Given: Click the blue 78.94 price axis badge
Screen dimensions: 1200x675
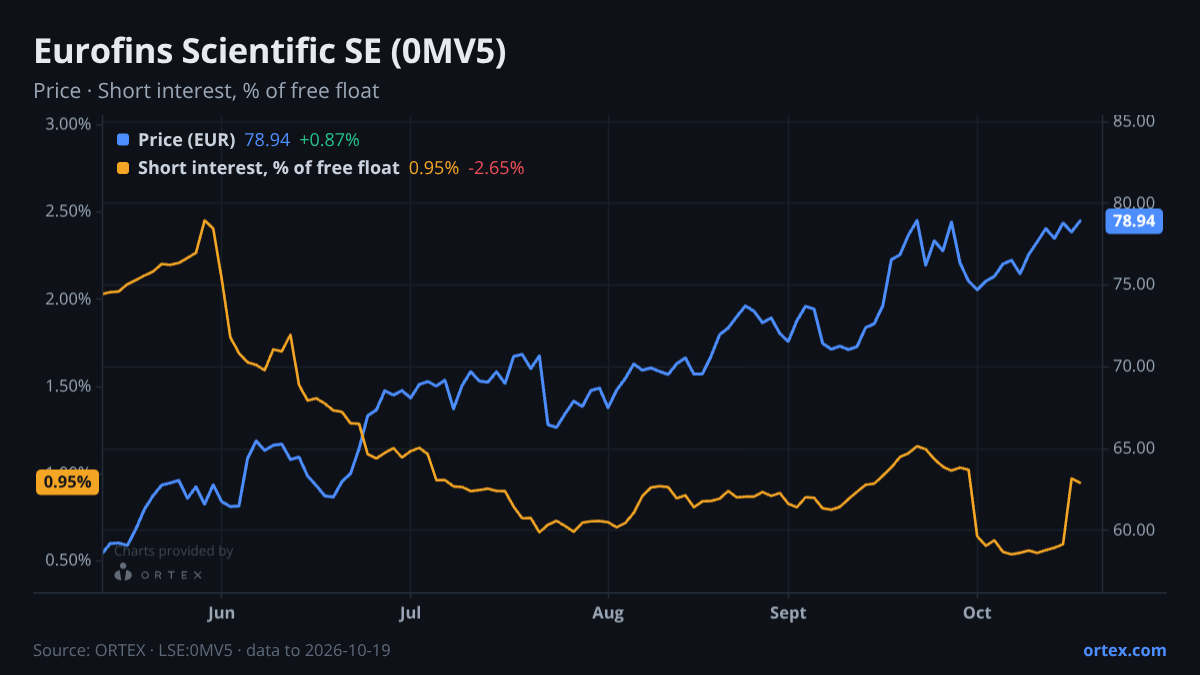Looking at the screenshot, I should (1134, 221).
